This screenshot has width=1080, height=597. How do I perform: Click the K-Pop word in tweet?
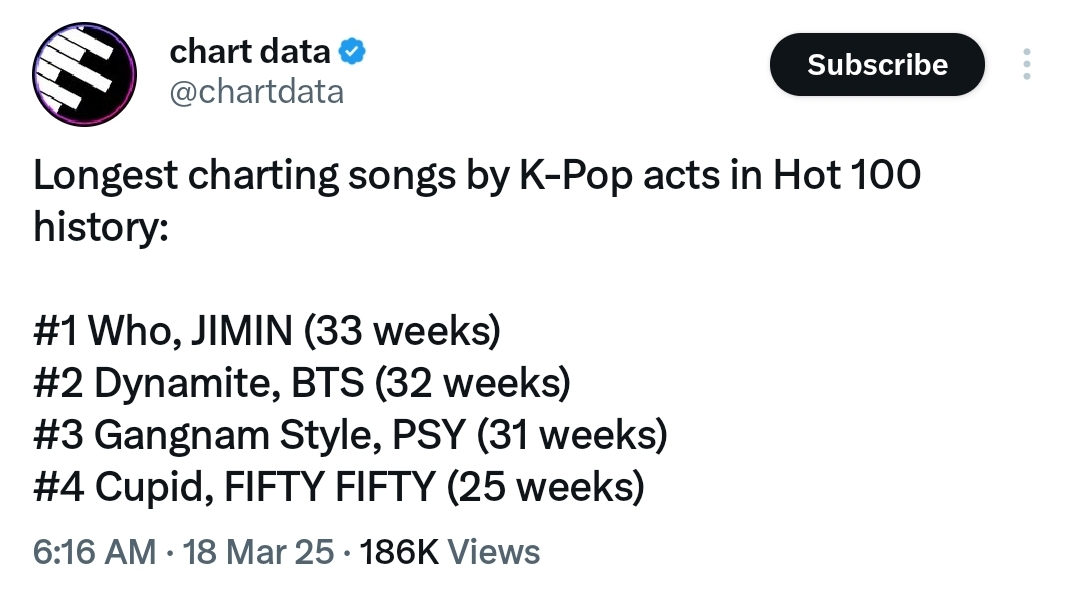click(575, 176)
